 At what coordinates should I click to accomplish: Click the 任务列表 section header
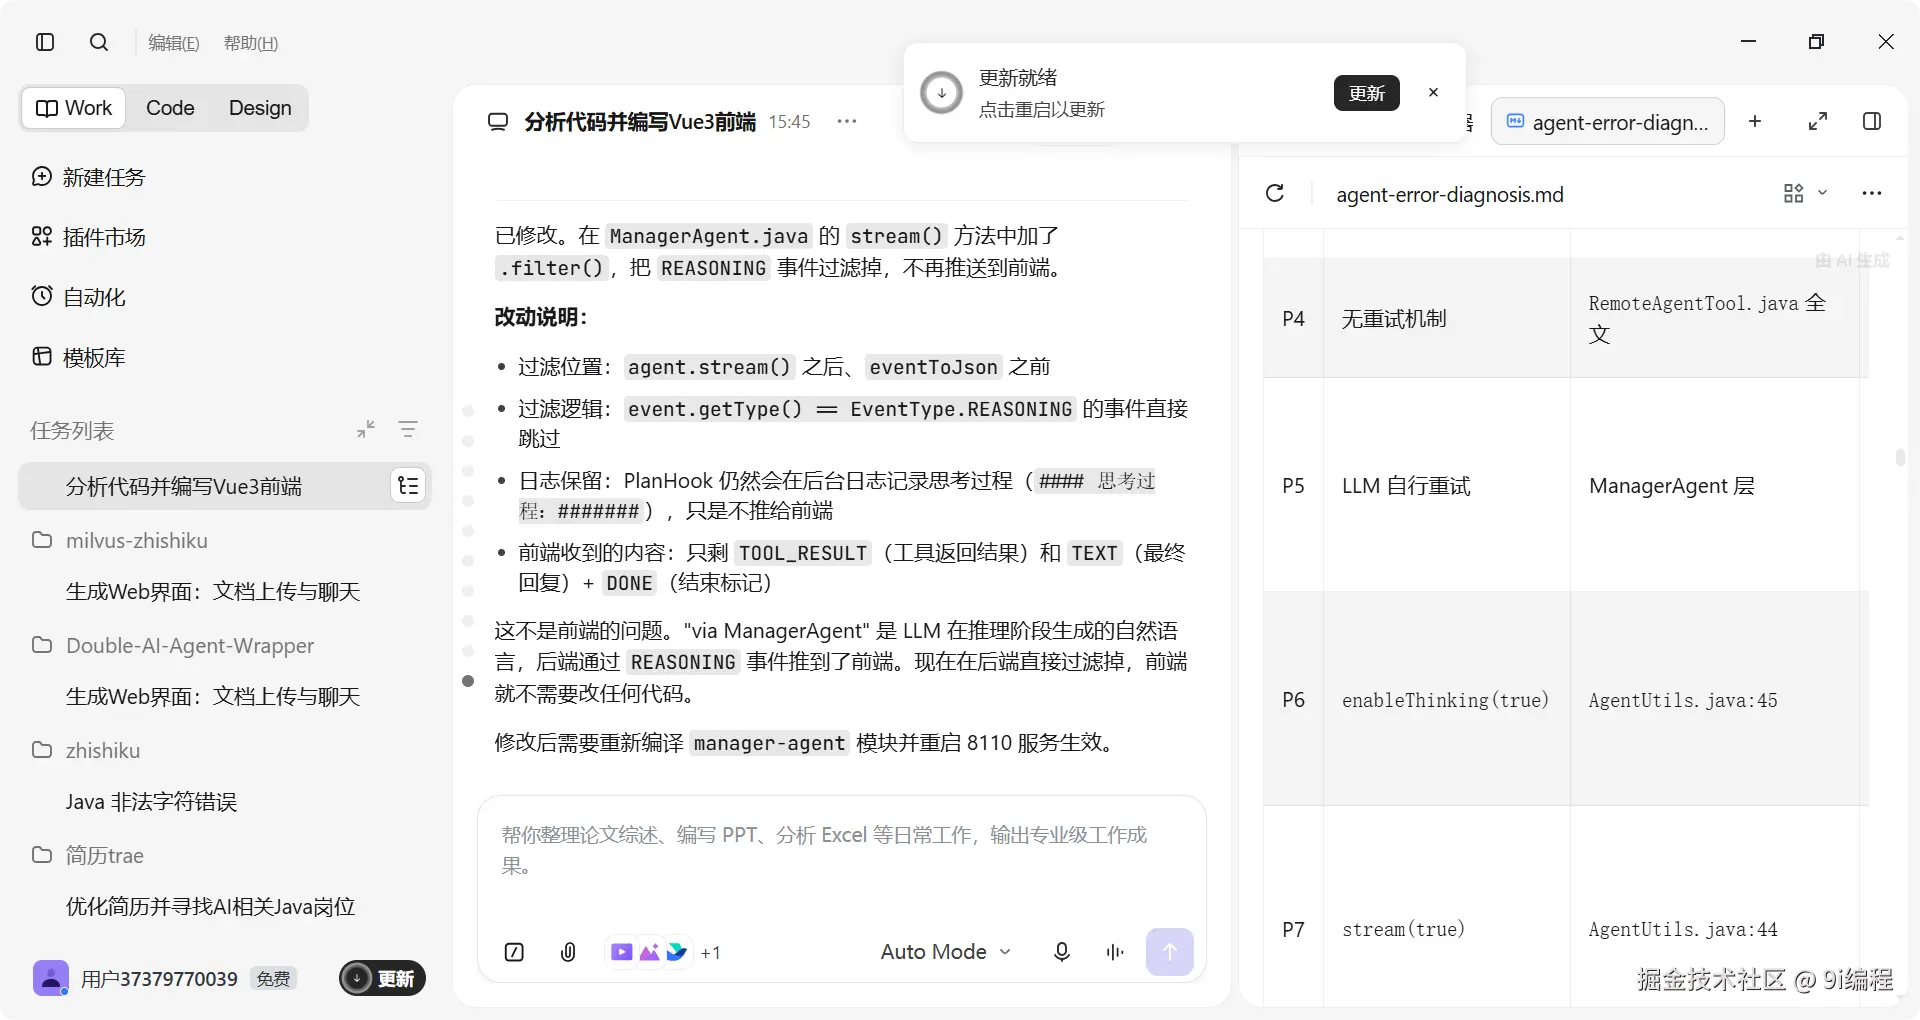pyautogui.click(x=72, y=430)
